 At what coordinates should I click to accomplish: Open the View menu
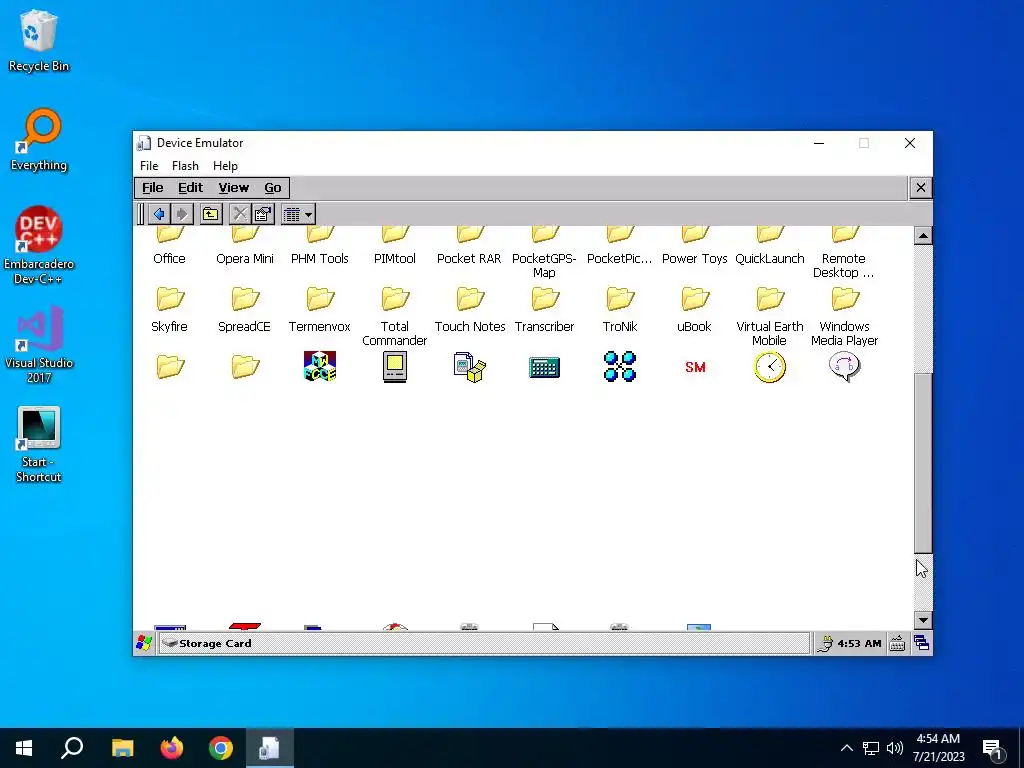click(234, 188)
